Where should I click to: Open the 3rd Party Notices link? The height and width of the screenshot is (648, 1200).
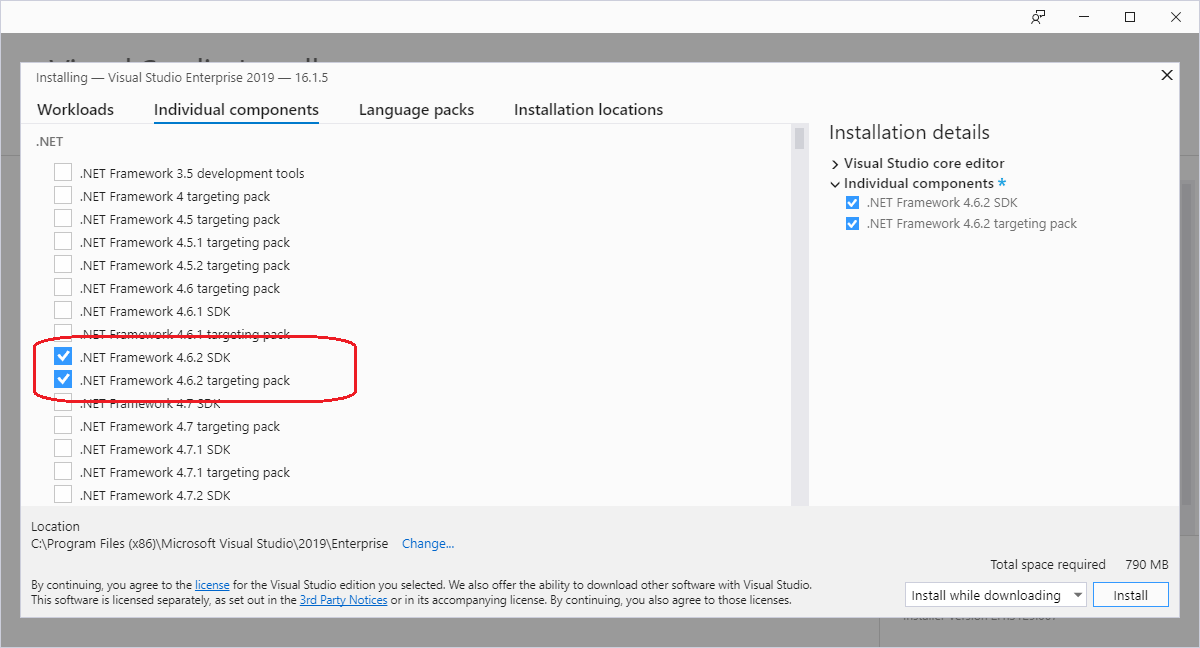tap(343, 601)
